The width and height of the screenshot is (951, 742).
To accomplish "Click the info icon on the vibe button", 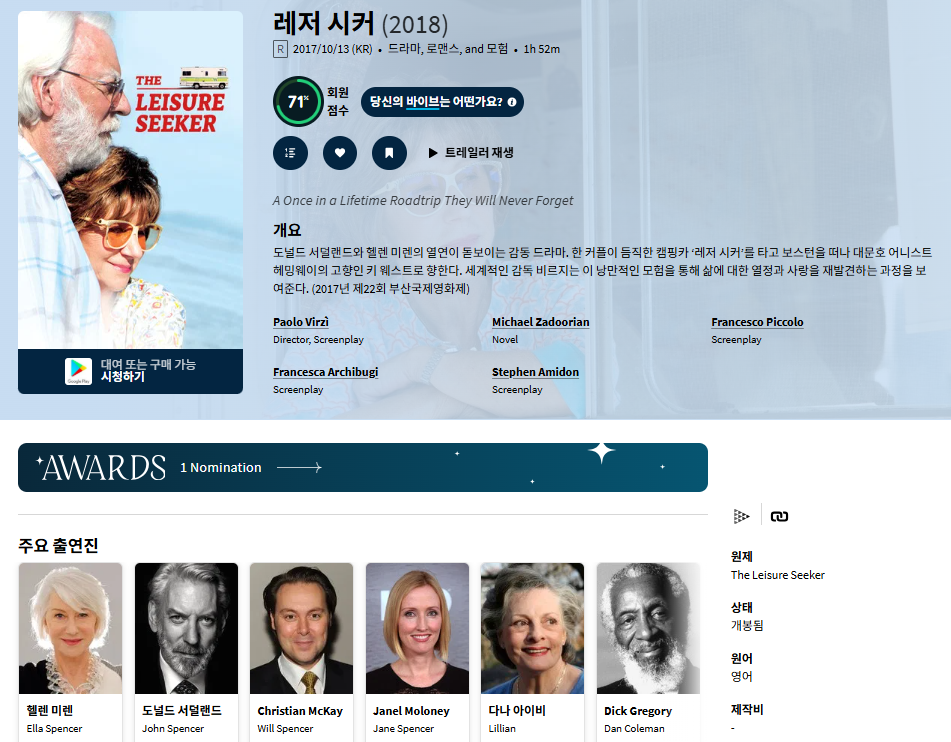I will (512, 102).
